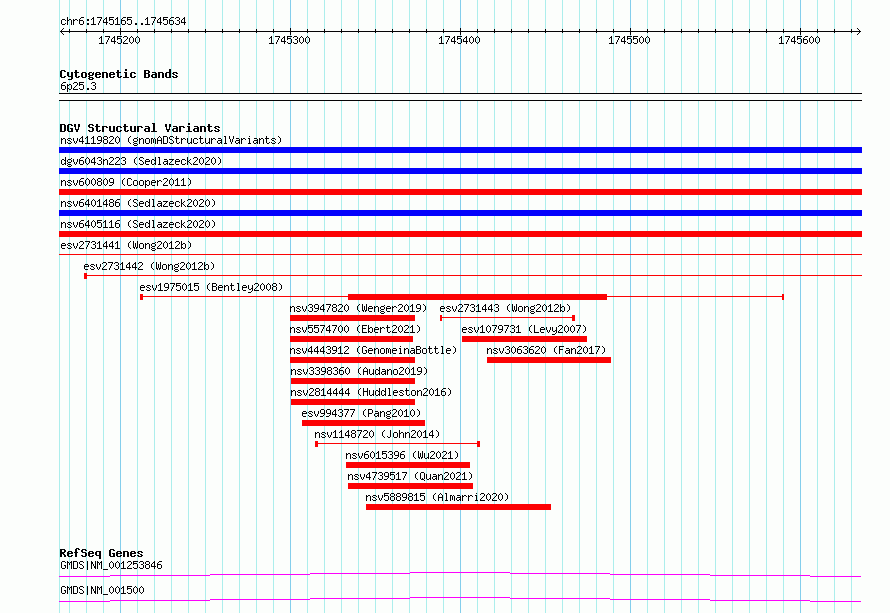Open GMDS|NM_001500 gene label
The image size is (890, 613).
tap(102, 590)
